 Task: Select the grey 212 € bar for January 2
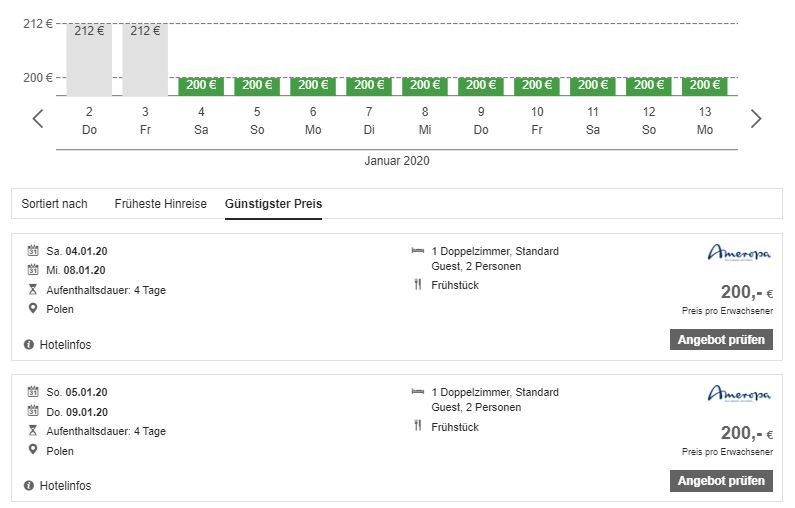[89, 58]
